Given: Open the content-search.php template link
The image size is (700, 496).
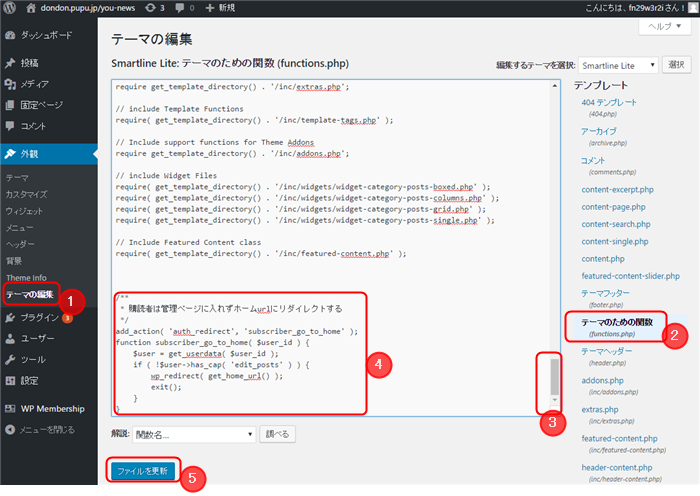Looking at the screenshot, I should click(x=616, y=224).
